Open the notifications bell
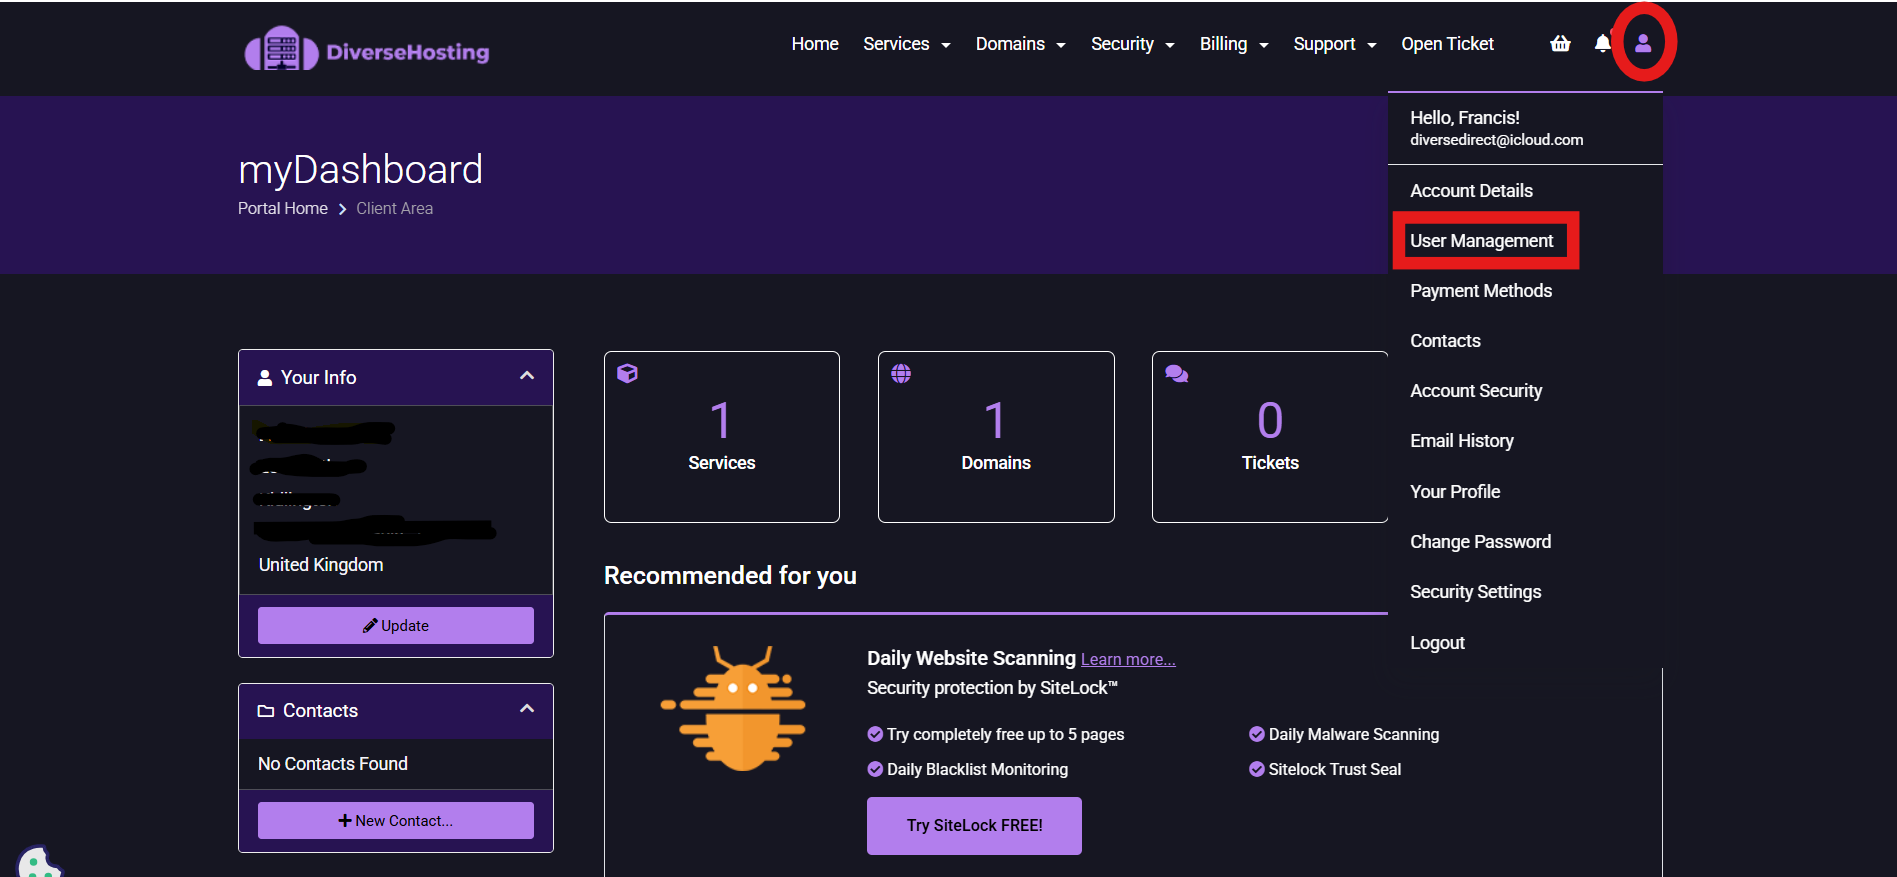This screenshot has width=1897, height=877. click(1603, 43)
